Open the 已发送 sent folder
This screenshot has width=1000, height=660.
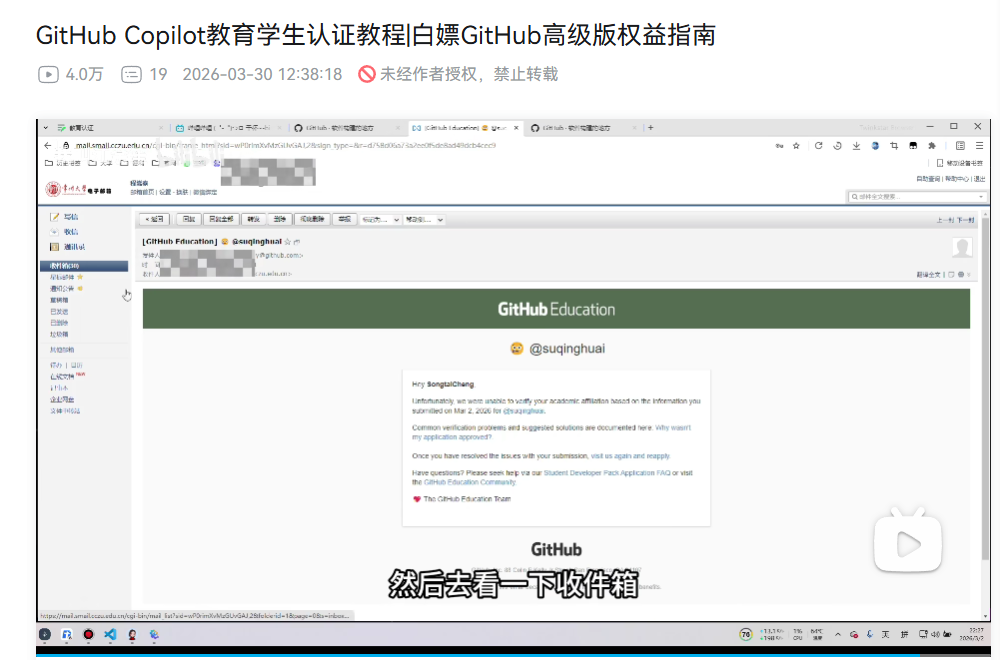(59, 312)
